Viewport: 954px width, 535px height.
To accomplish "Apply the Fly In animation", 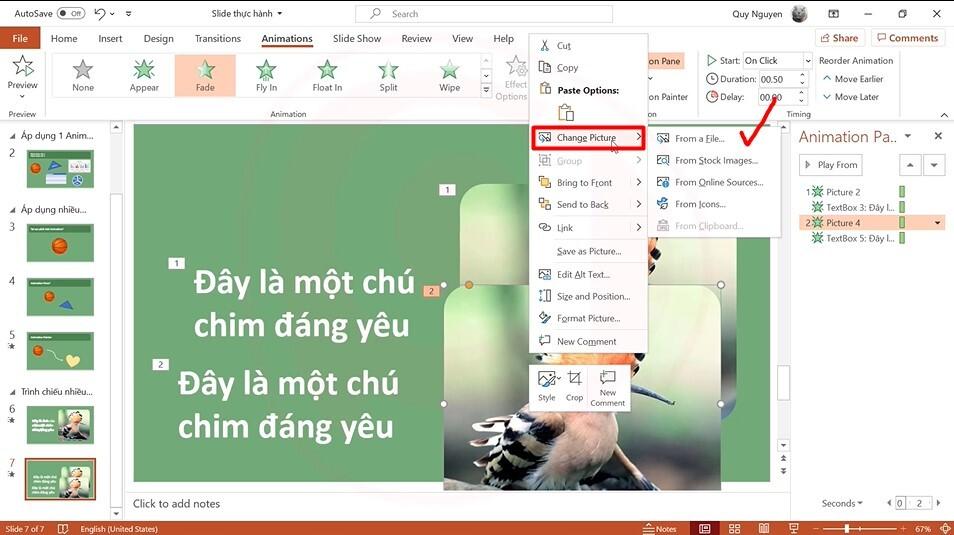I will coord(266,75).
